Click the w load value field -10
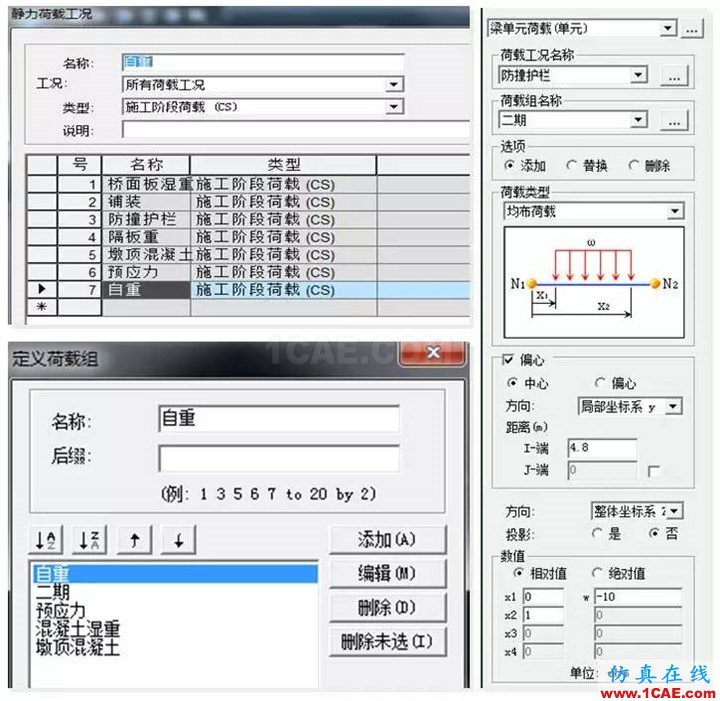This screenshot has height=701, width=720. [x=638, y=597]
